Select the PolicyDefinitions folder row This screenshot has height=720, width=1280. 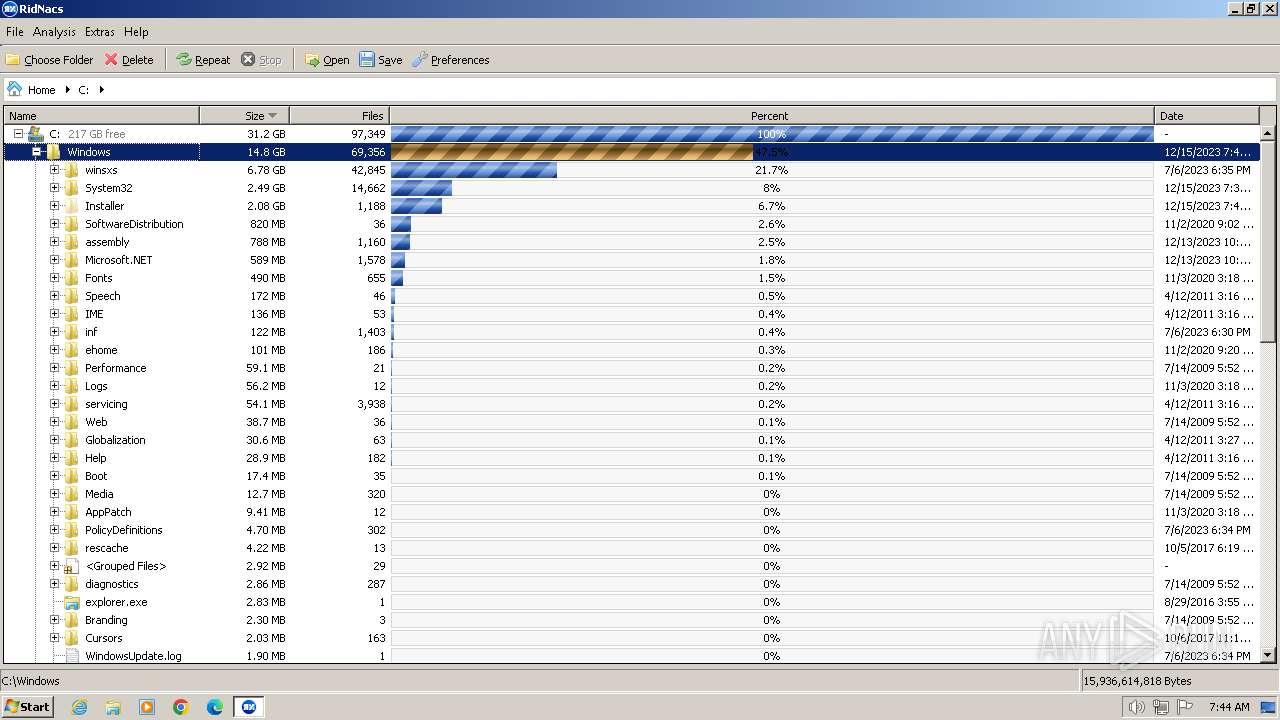click(x=632, y=530)
